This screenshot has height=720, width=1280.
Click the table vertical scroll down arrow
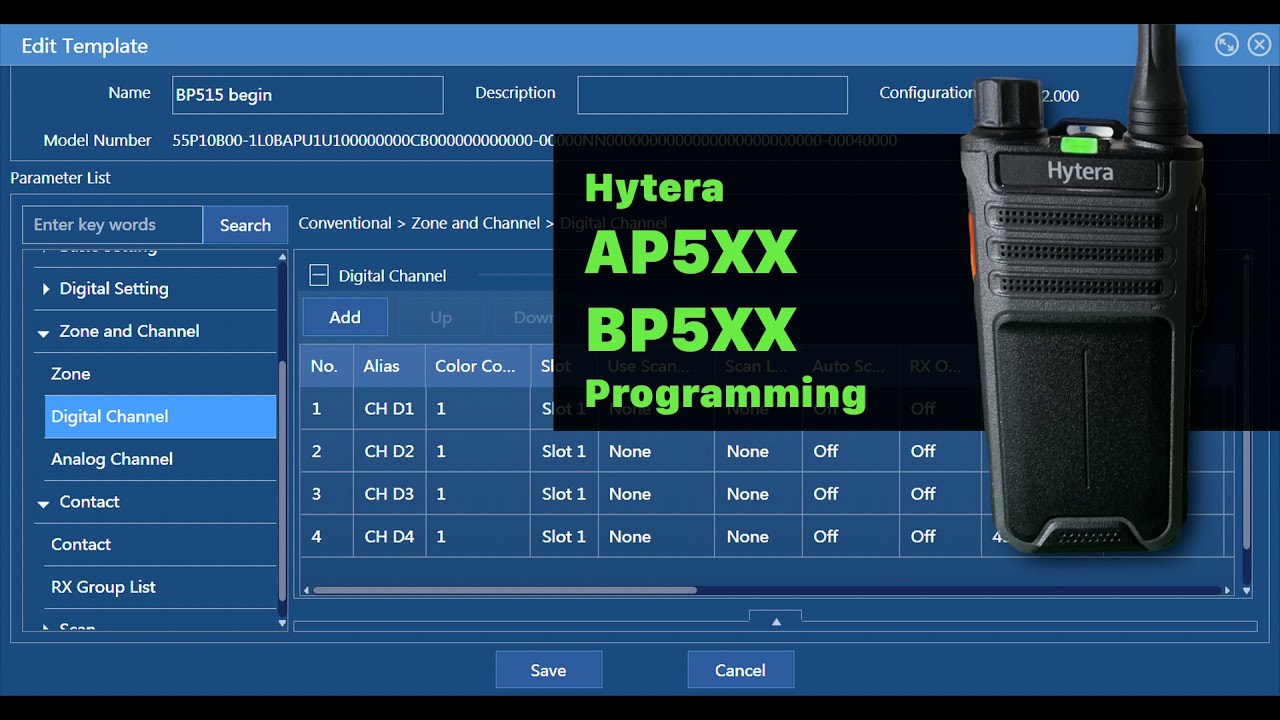1246,591
